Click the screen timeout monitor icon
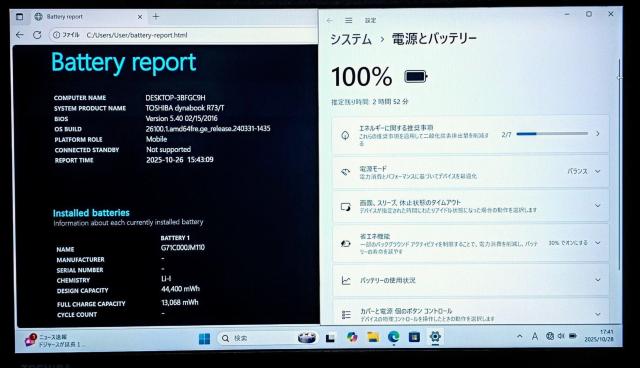Screen dimensions: 640x368 coord(345,207)
